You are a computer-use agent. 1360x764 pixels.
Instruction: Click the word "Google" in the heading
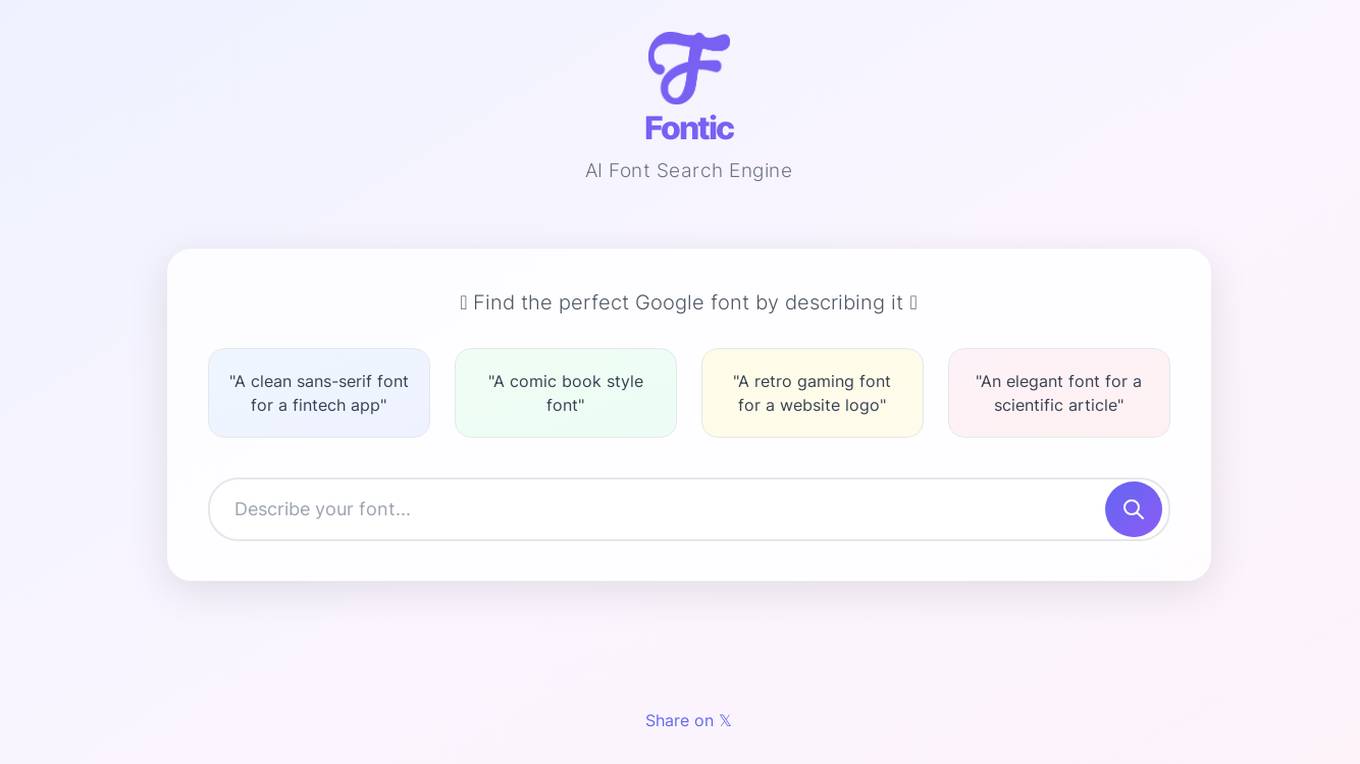point(670,303)
